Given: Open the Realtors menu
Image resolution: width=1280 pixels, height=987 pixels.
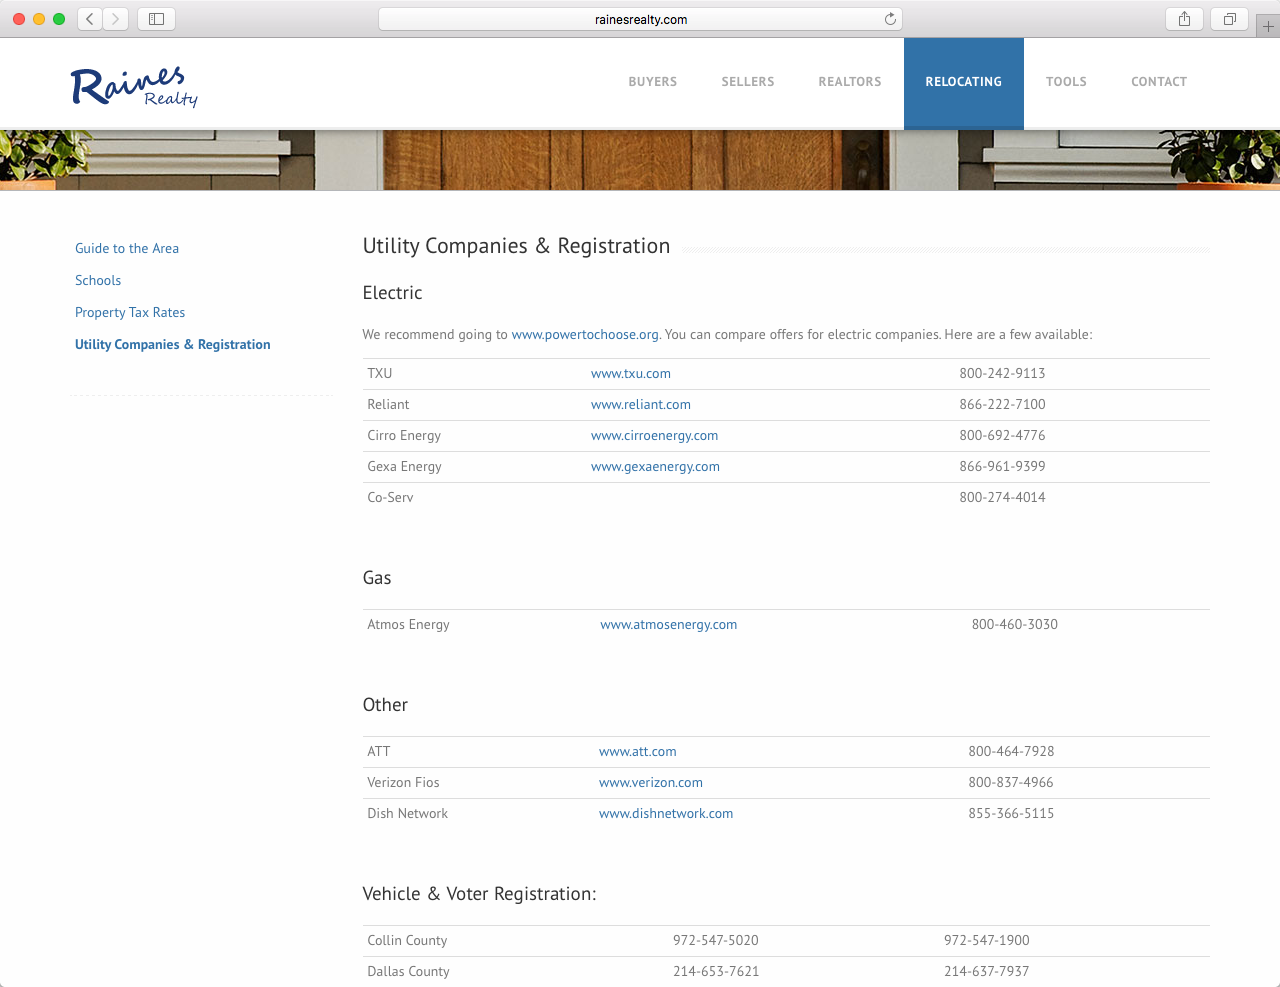Looking at the screenshot, I should click(x=850, y=82).
